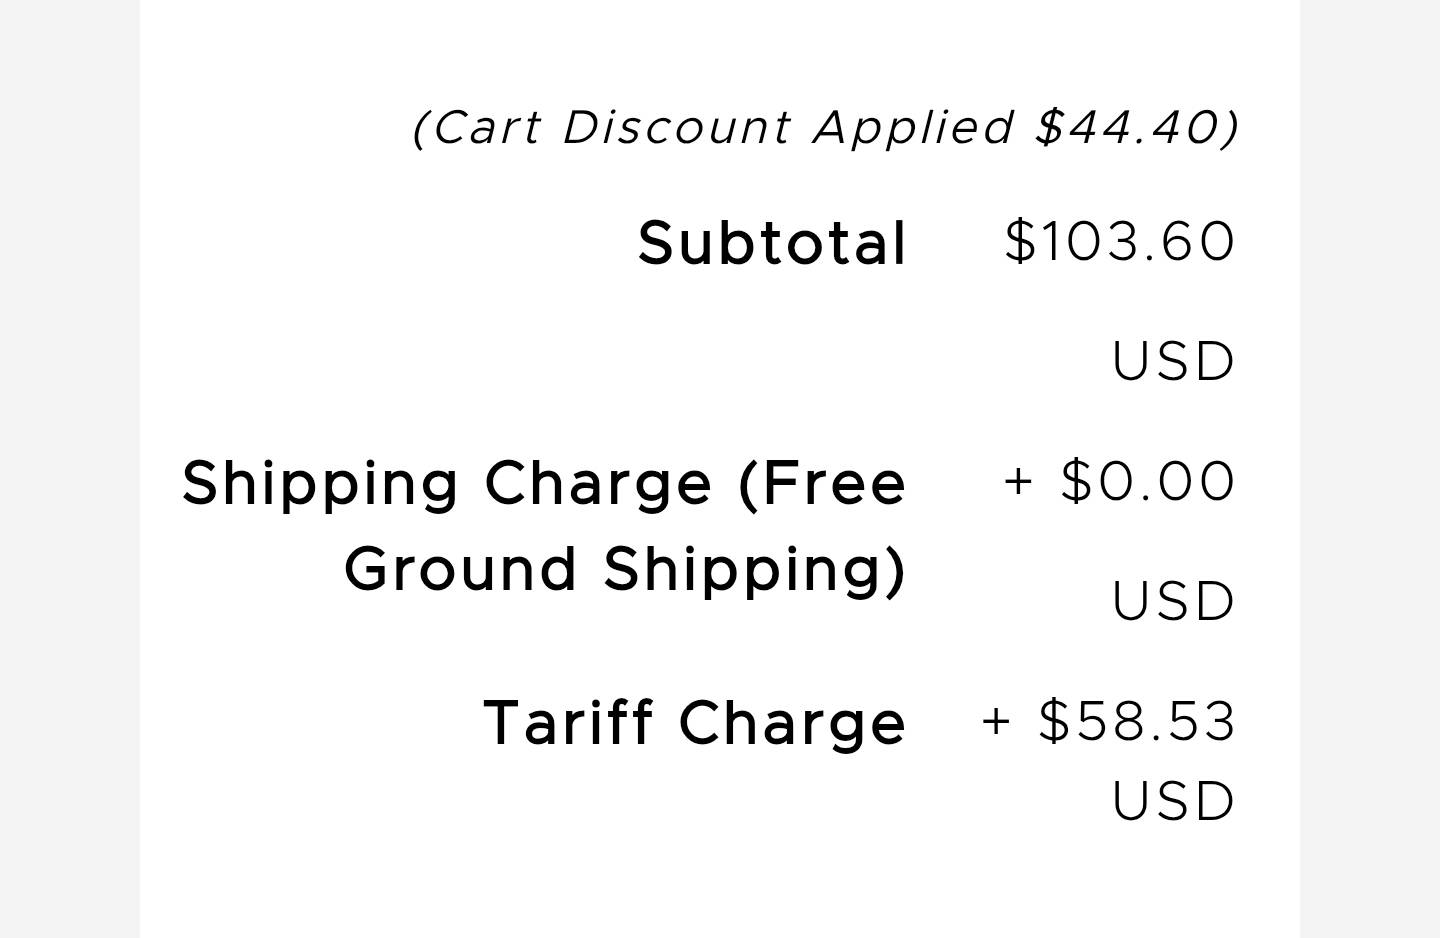
Task: Click USD beneath the shipping amount
Action: (x=1173, y=602)
